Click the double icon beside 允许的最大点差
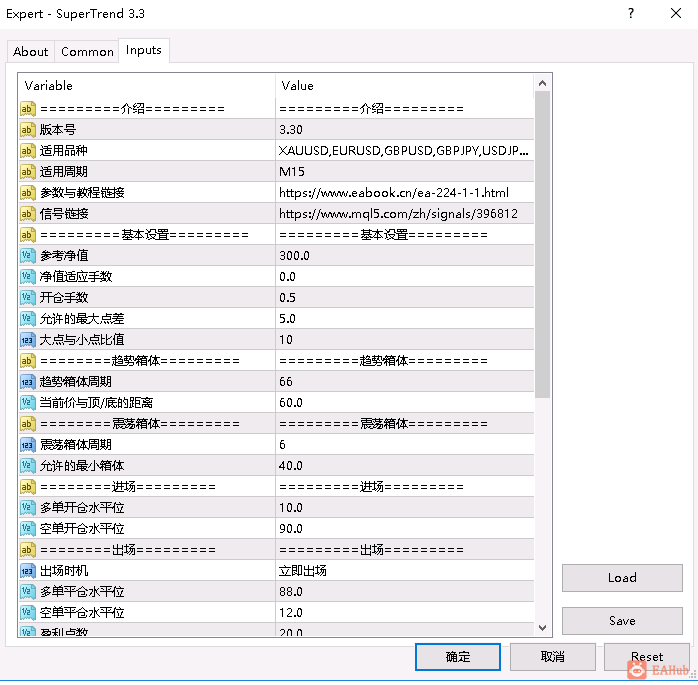Viewport: 698px width, 685px height. pos(27,319)
